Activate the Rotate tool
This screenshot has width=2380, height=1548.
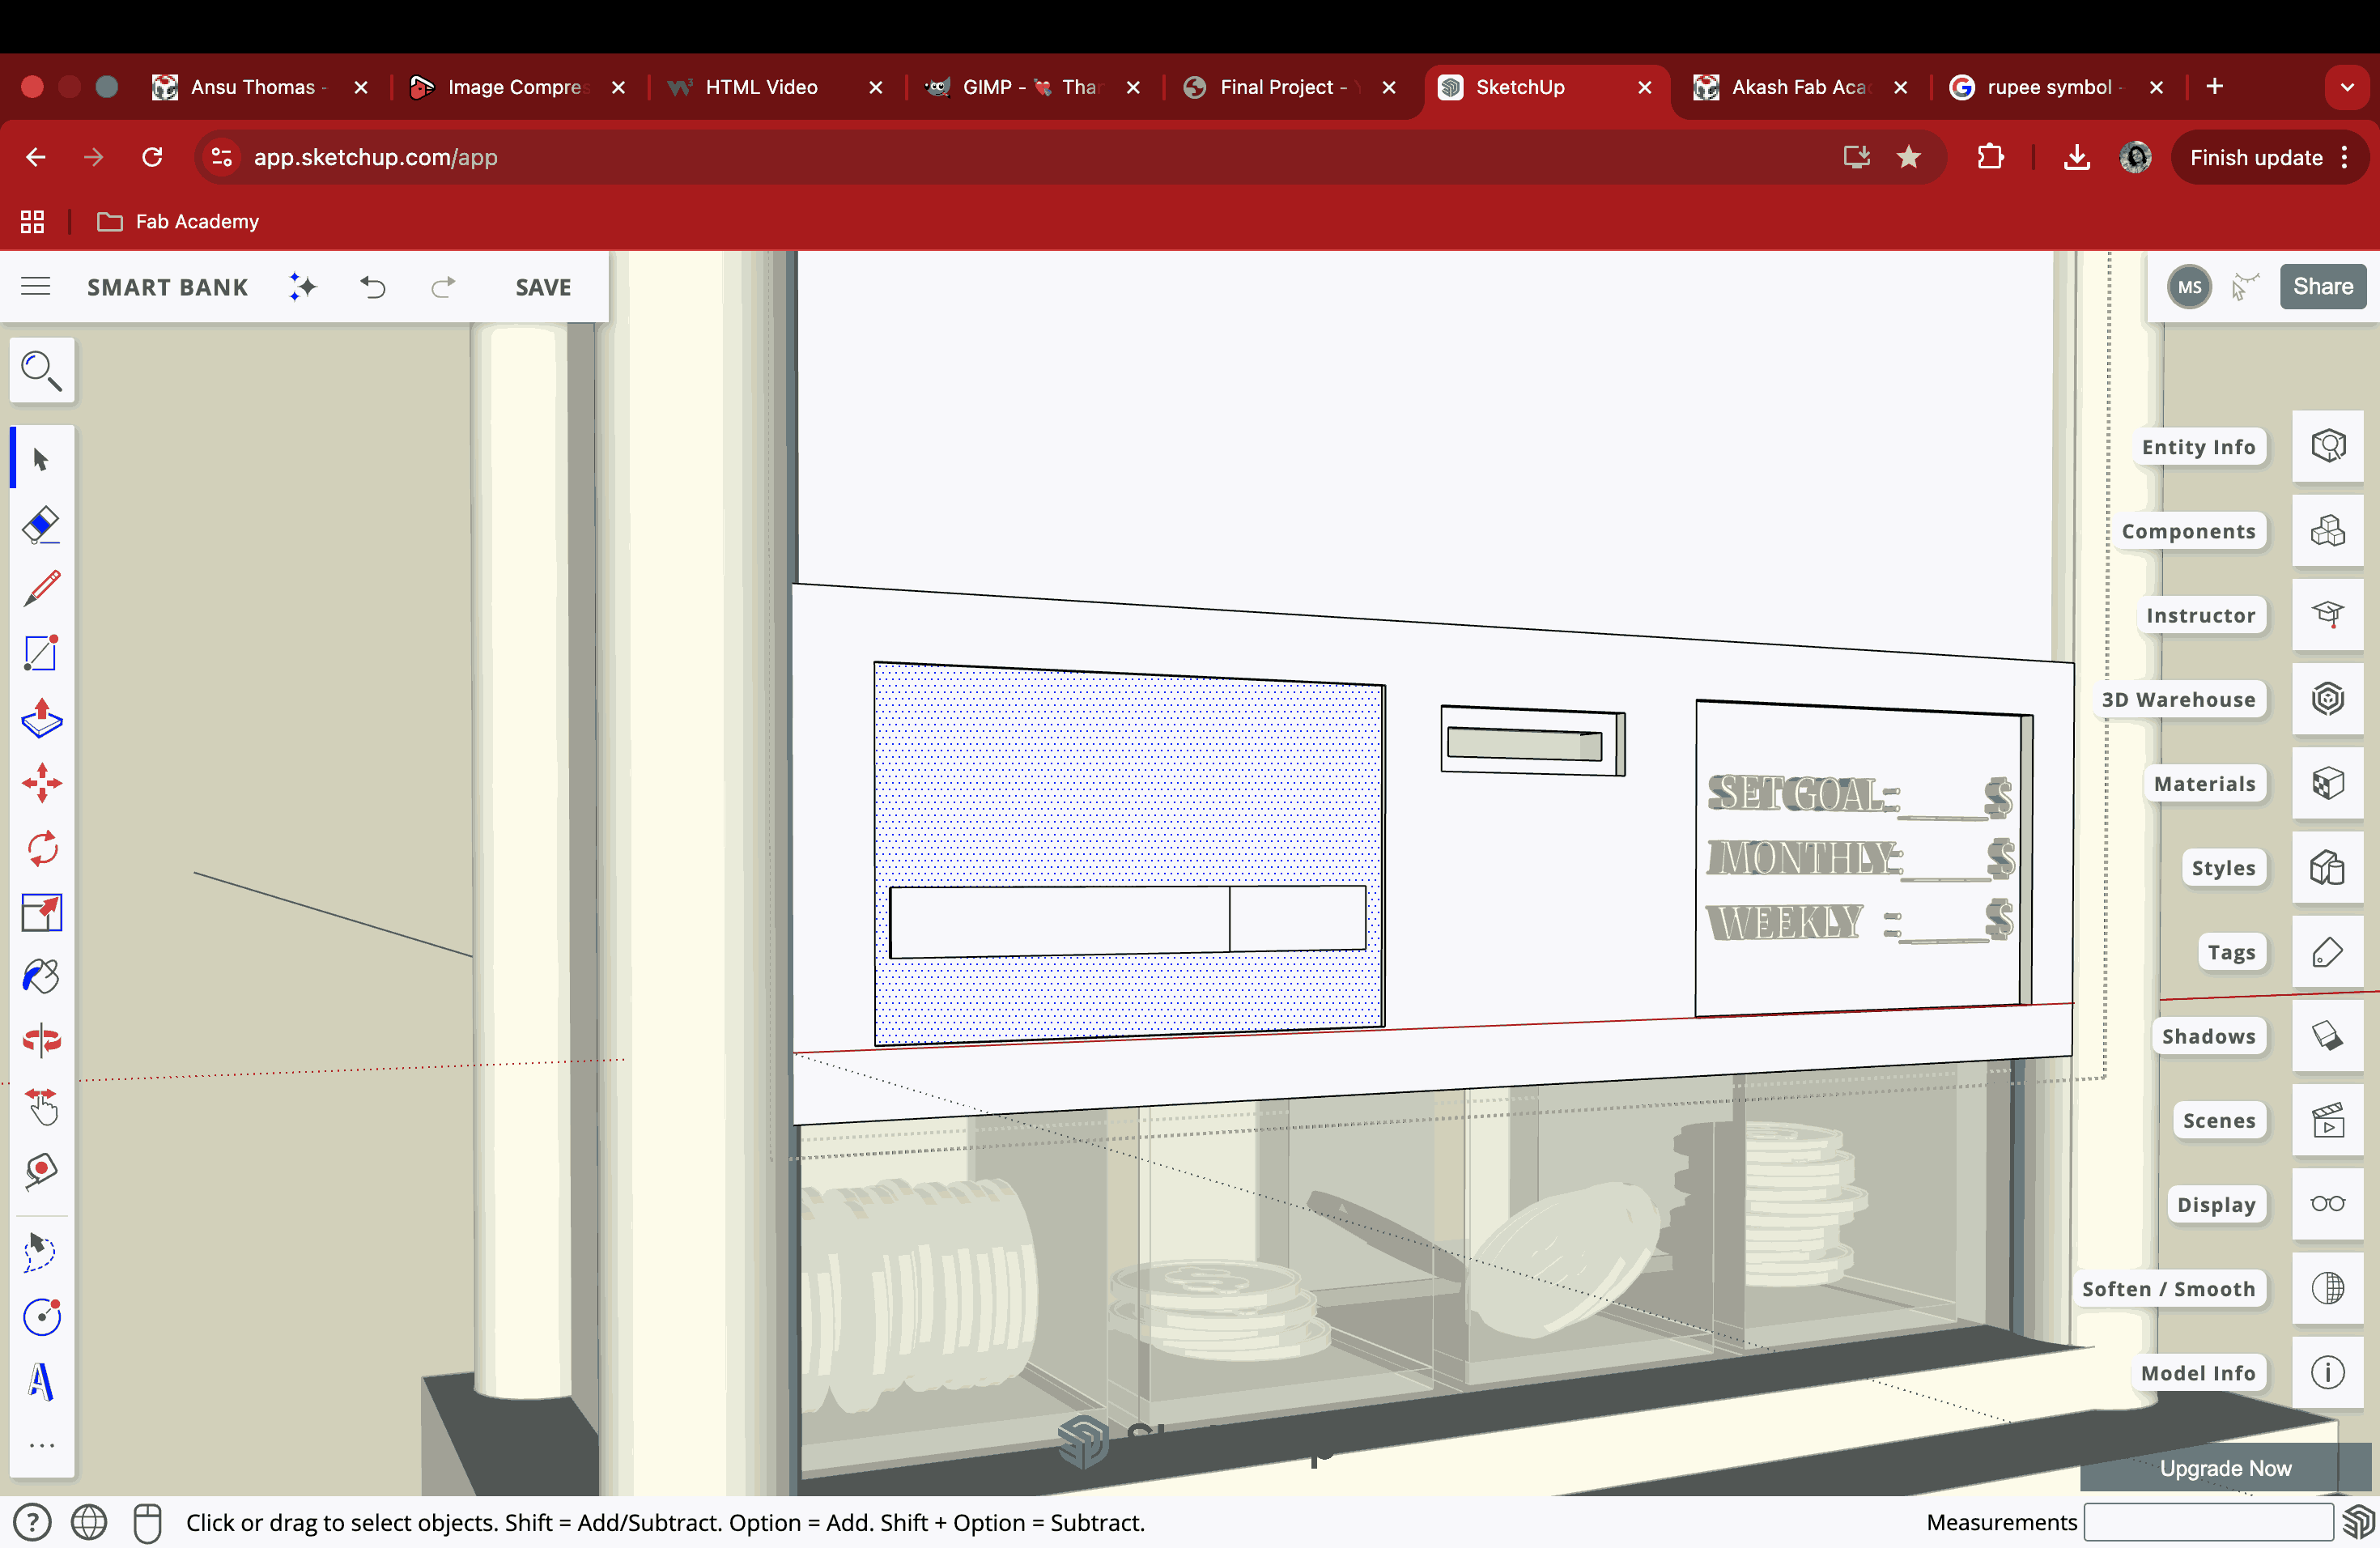point(41,849)
